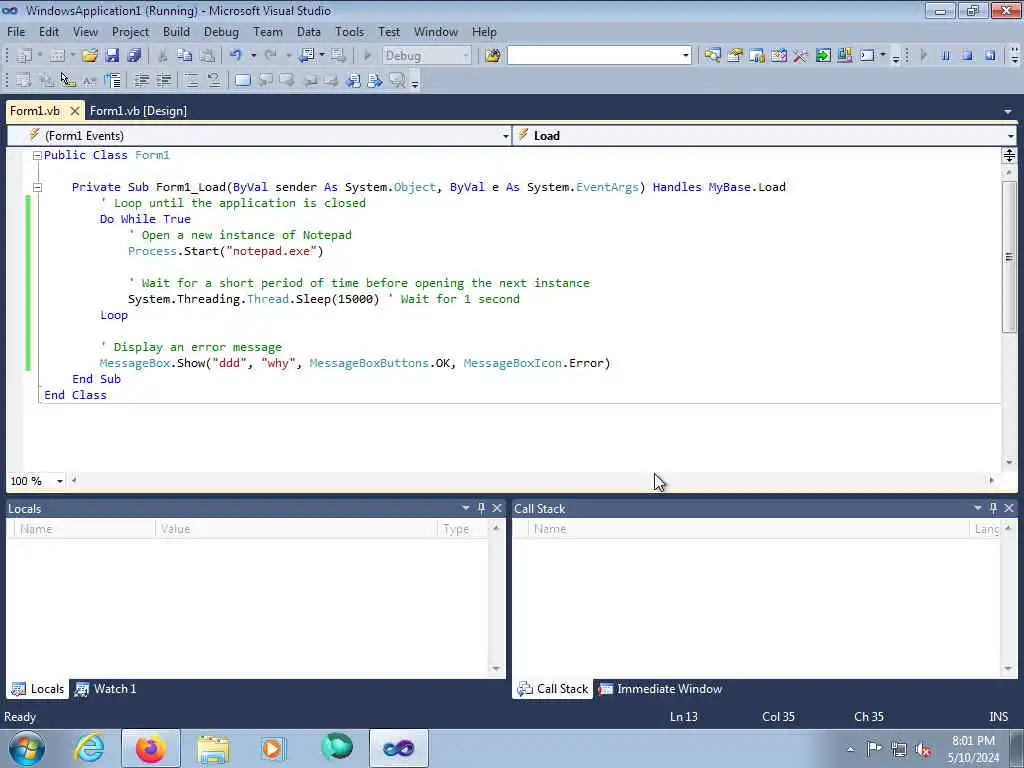This screenshot has width=1024, height=768.
Task: Click the editor split-window handle above scrollbar
Action: [x=1009, y=155]
